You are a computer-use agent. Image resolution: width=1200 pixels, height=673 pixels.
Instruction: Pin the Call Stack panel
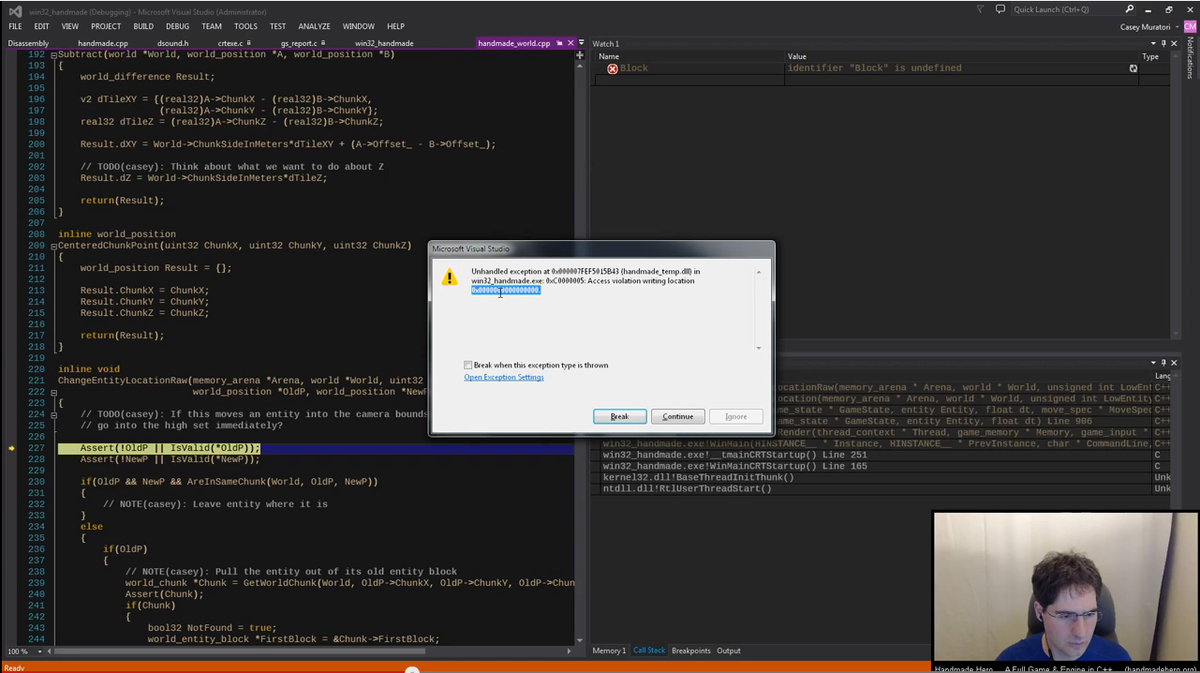(x=1163, y=362)
